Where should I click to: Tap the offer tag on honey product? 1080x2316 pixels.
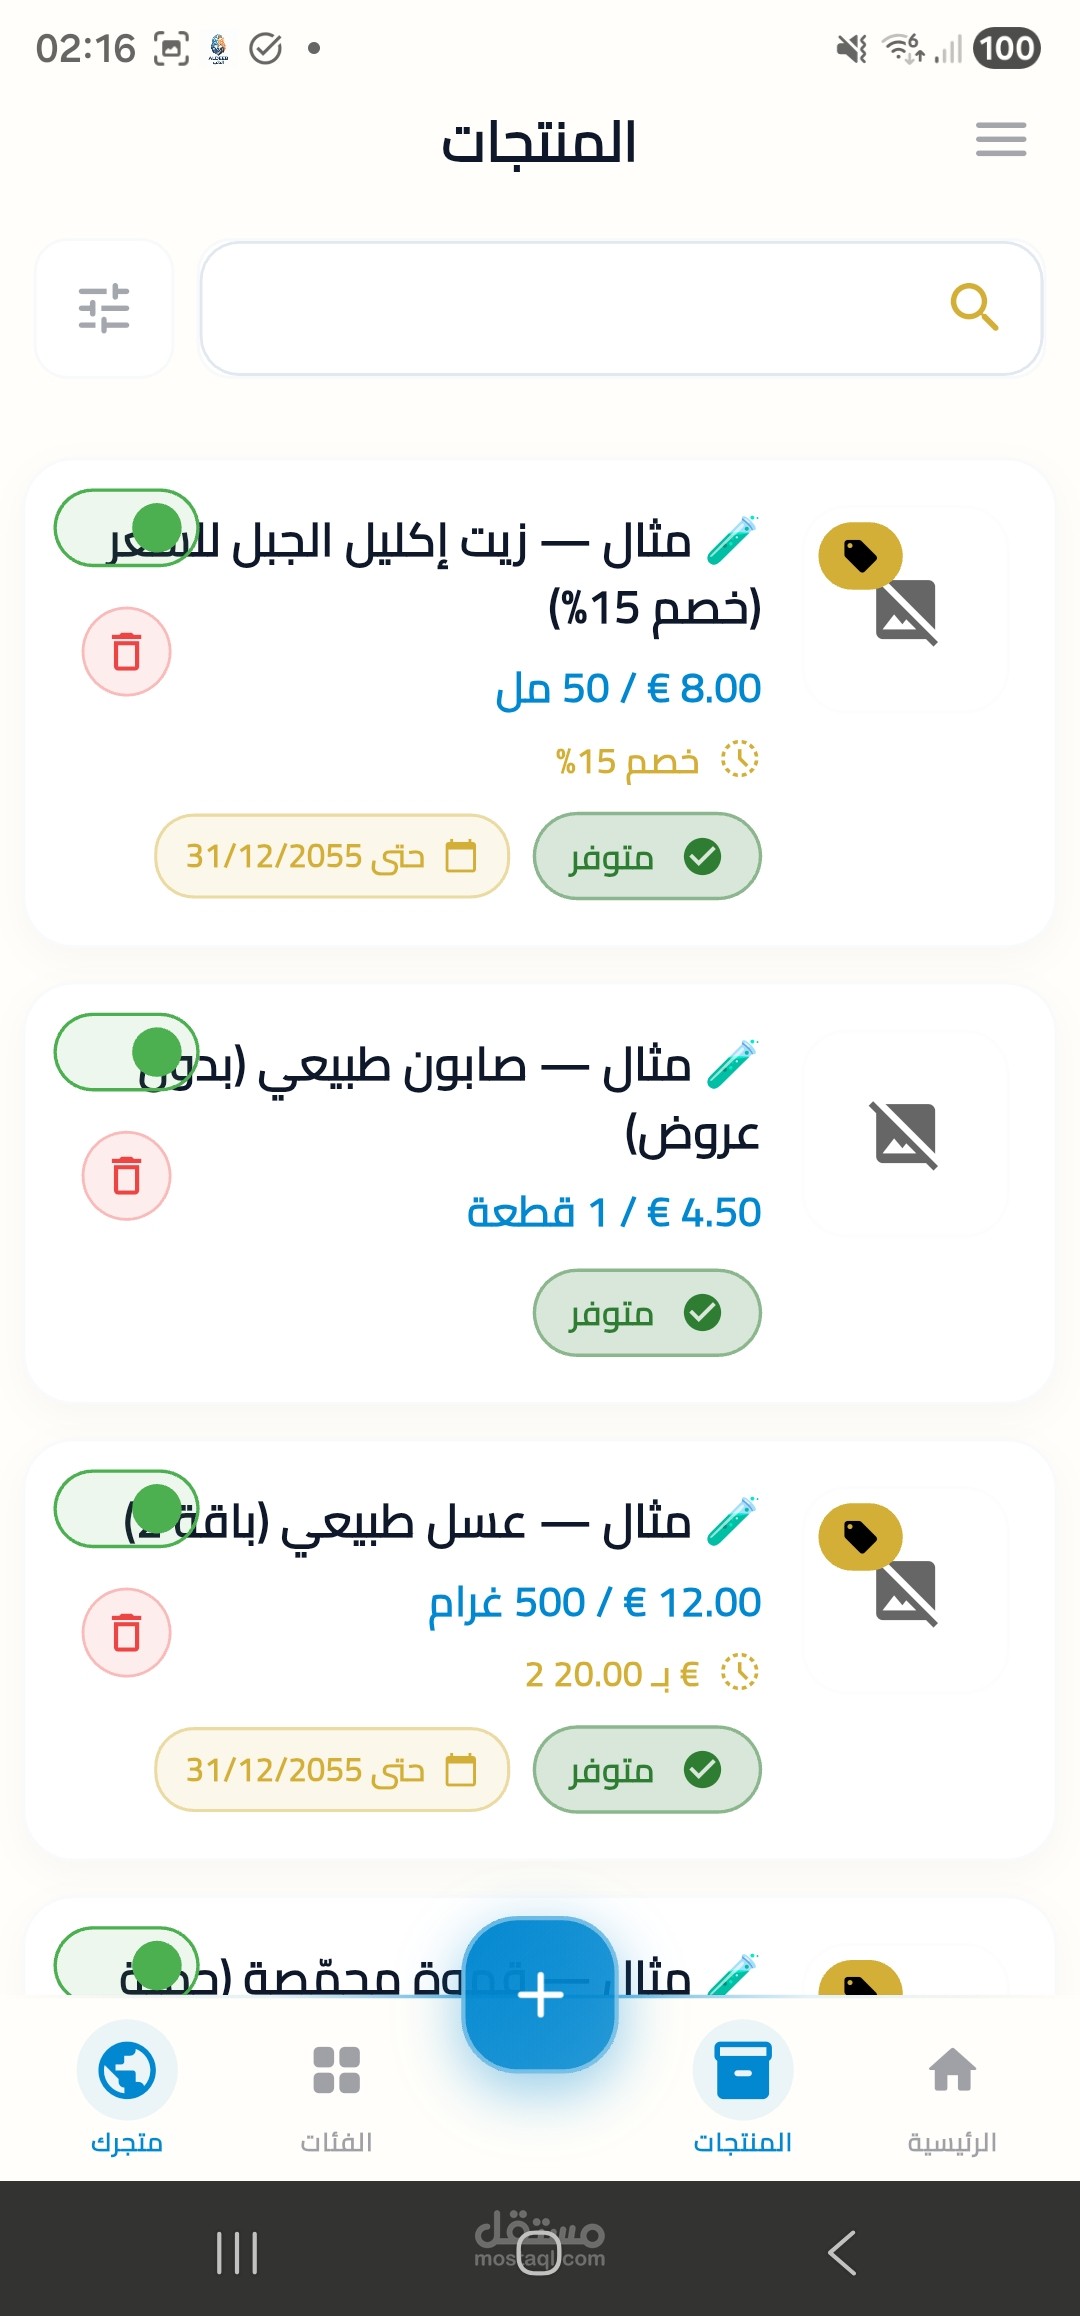click(860, 1537)
